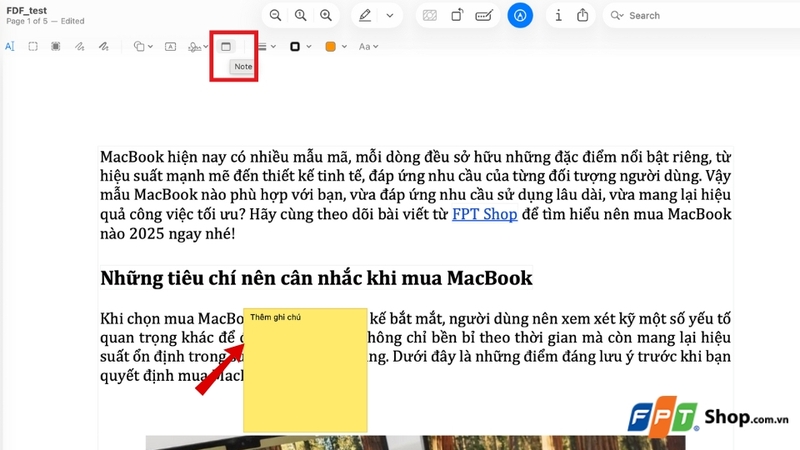Viewport: 800px width, 450px height.
Task: Click the paragraph starting "MacBook hiện nay"
Action: 415,195
